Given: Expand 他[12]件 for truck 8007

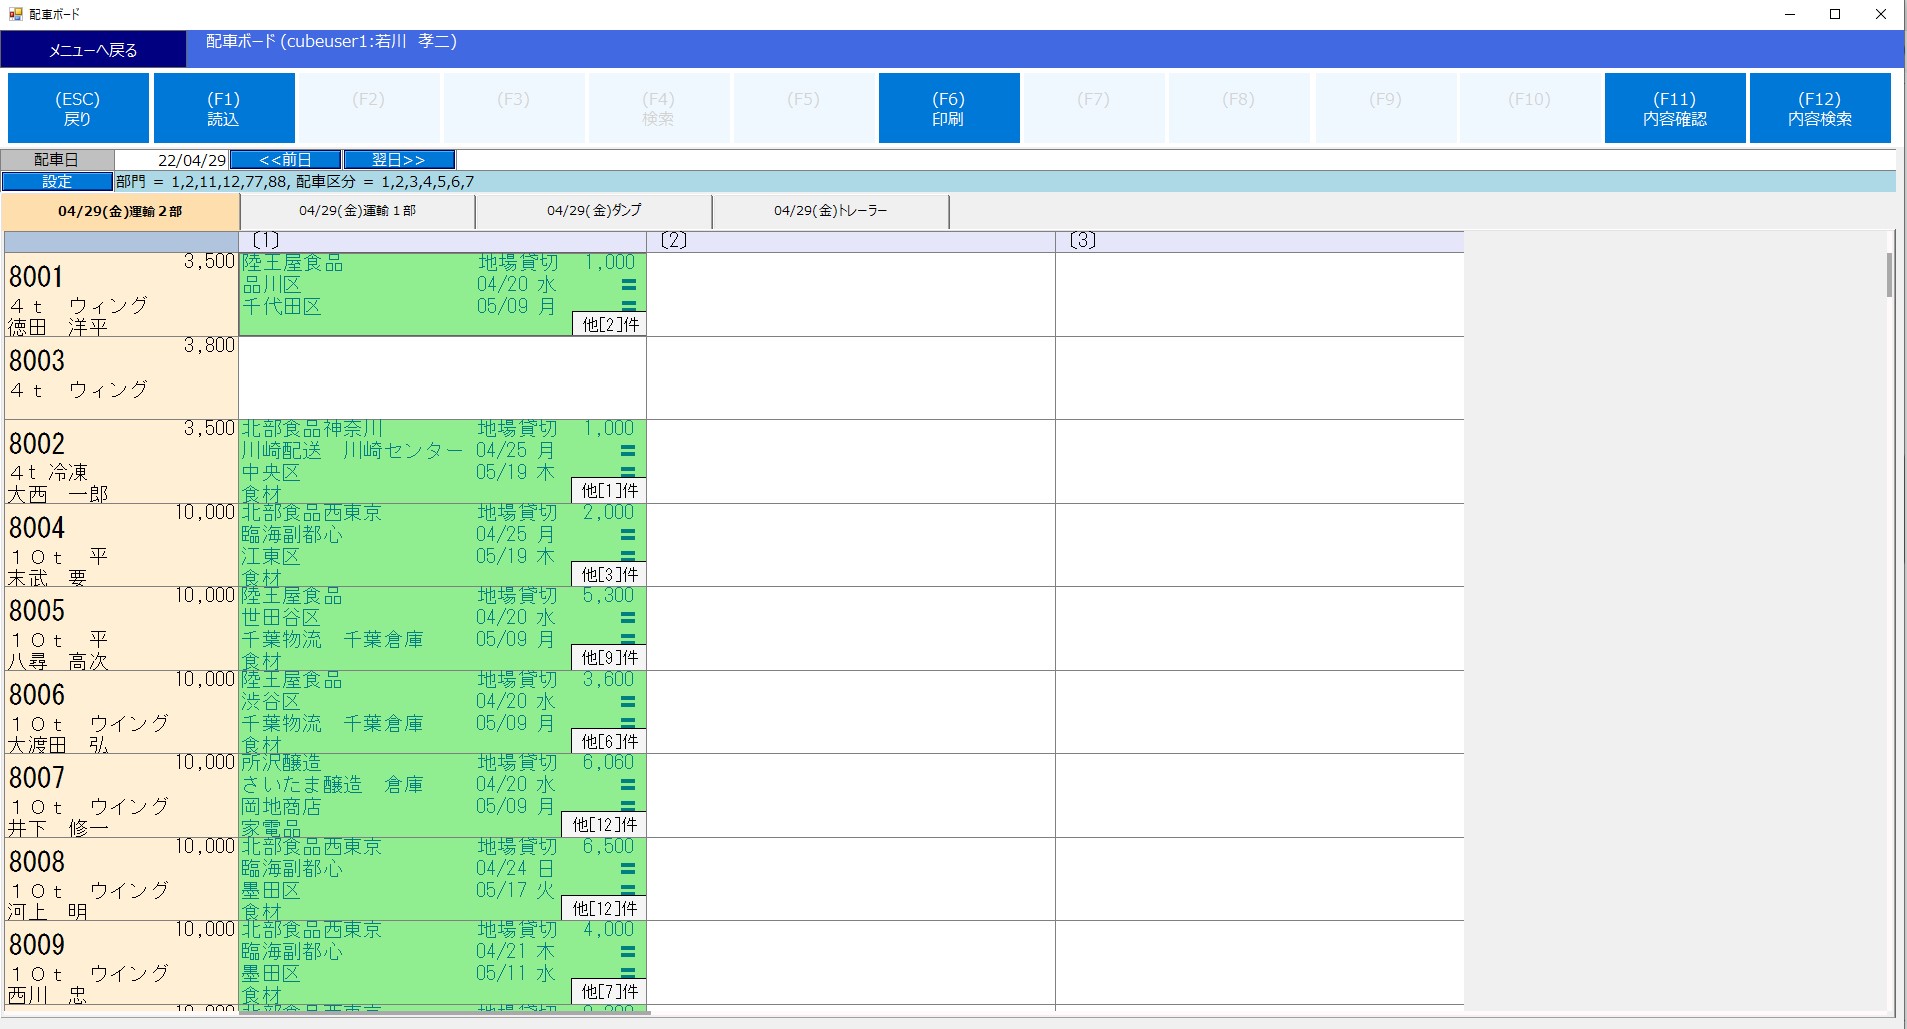Looking at the screenshot, I should click(605, 825).
